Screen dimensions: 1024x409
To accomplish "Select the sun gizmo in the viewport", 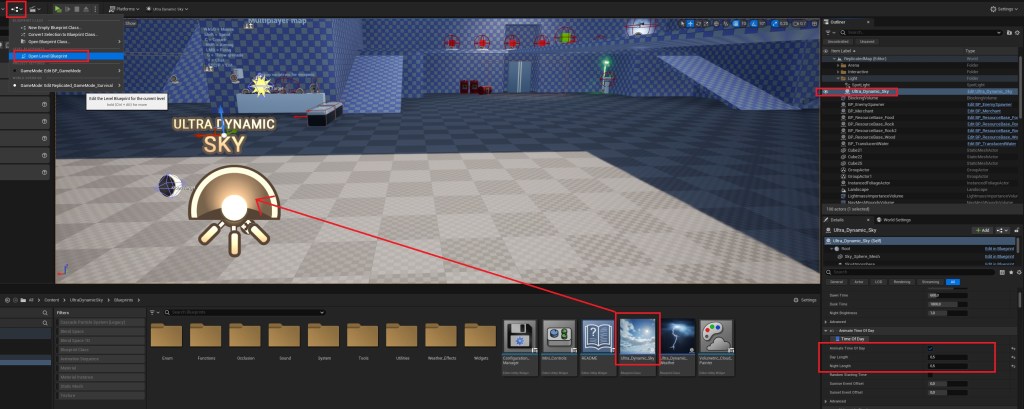I will [x=233, y=206].
